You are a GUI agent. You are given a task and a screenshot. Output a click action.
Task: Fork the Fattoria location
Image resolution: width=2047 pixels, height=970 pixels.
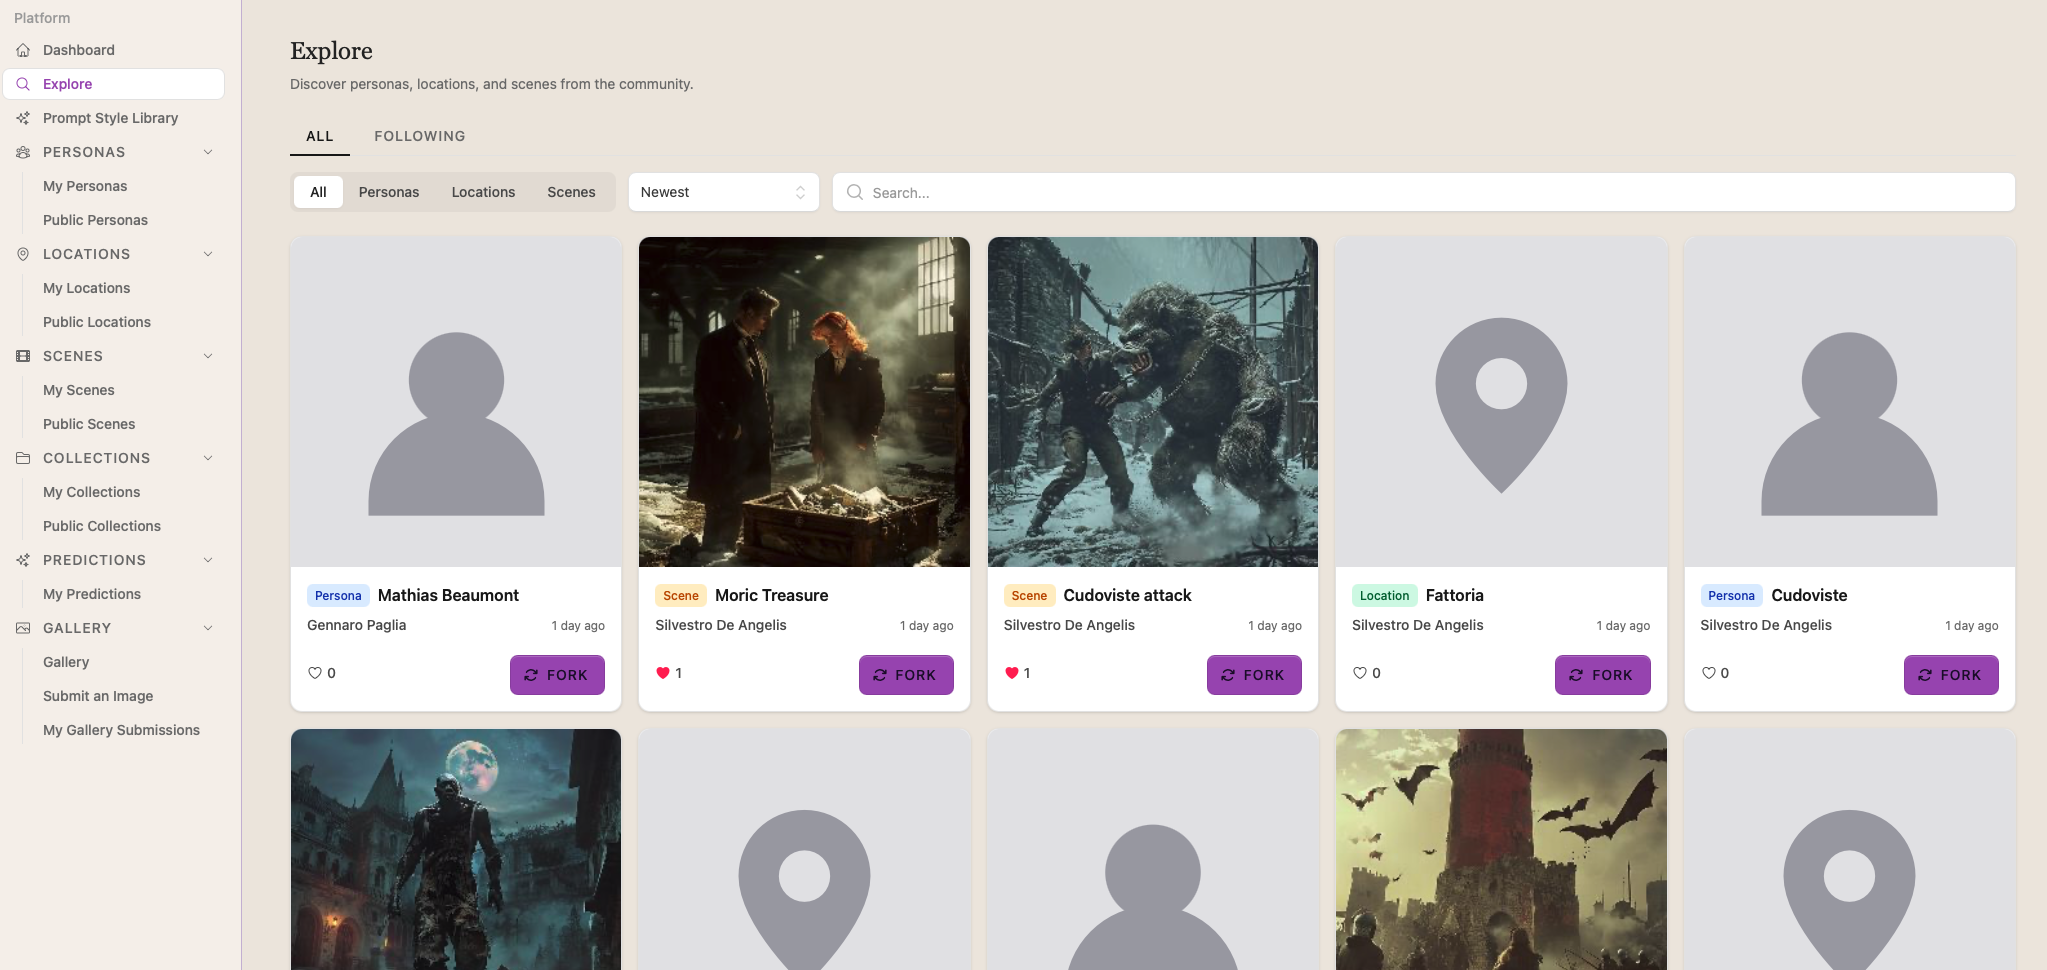click(x=1602, y=675)
